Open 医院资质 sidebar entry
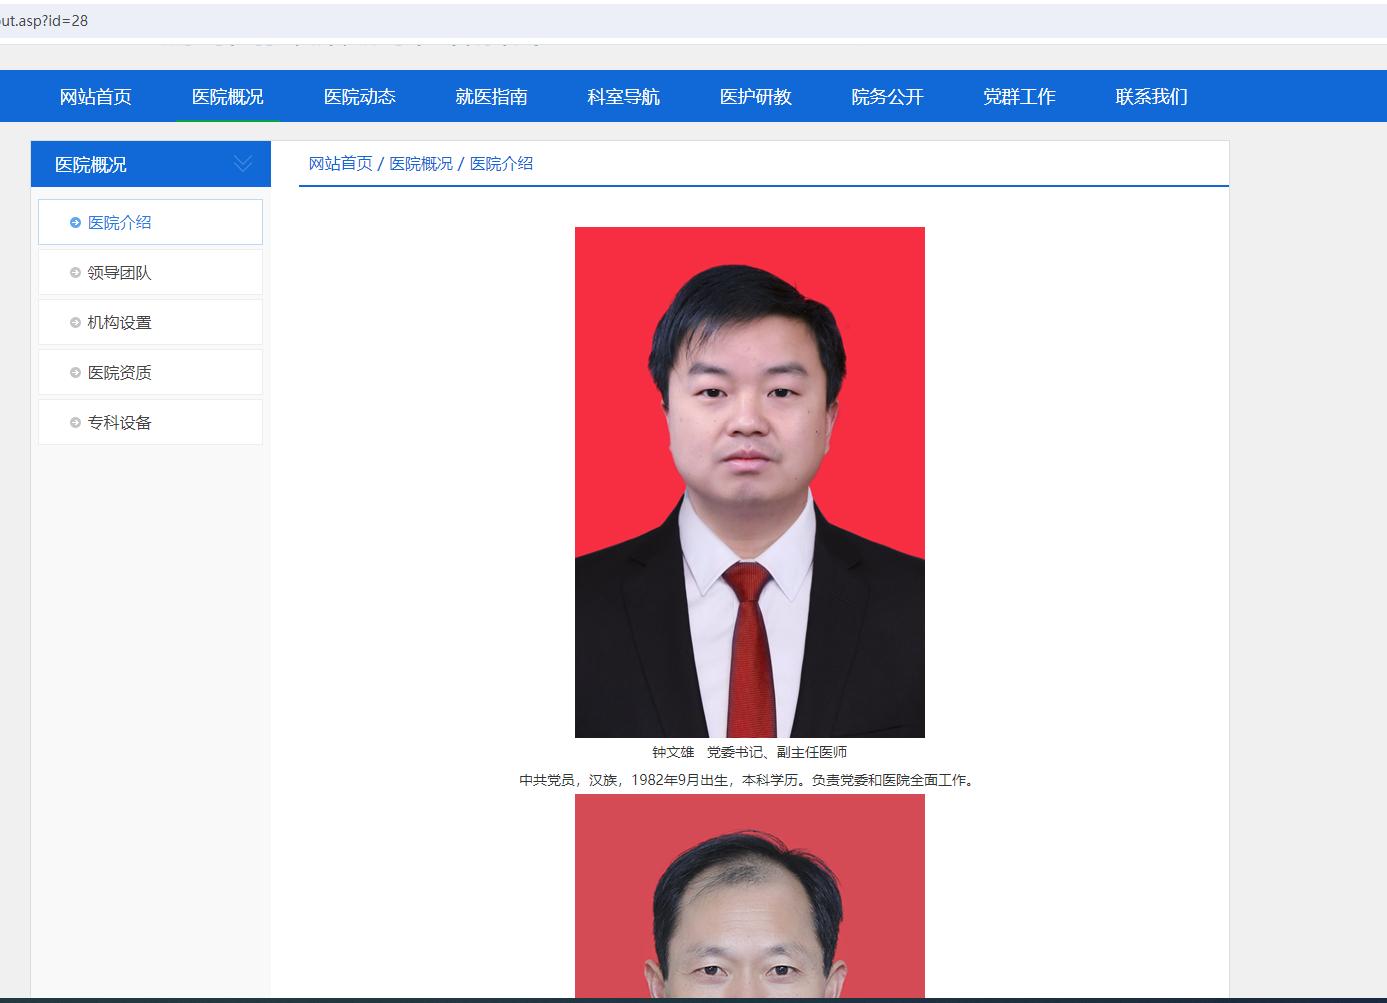The width and height of the screenshot is (1387, 1003). click(150, 372)
